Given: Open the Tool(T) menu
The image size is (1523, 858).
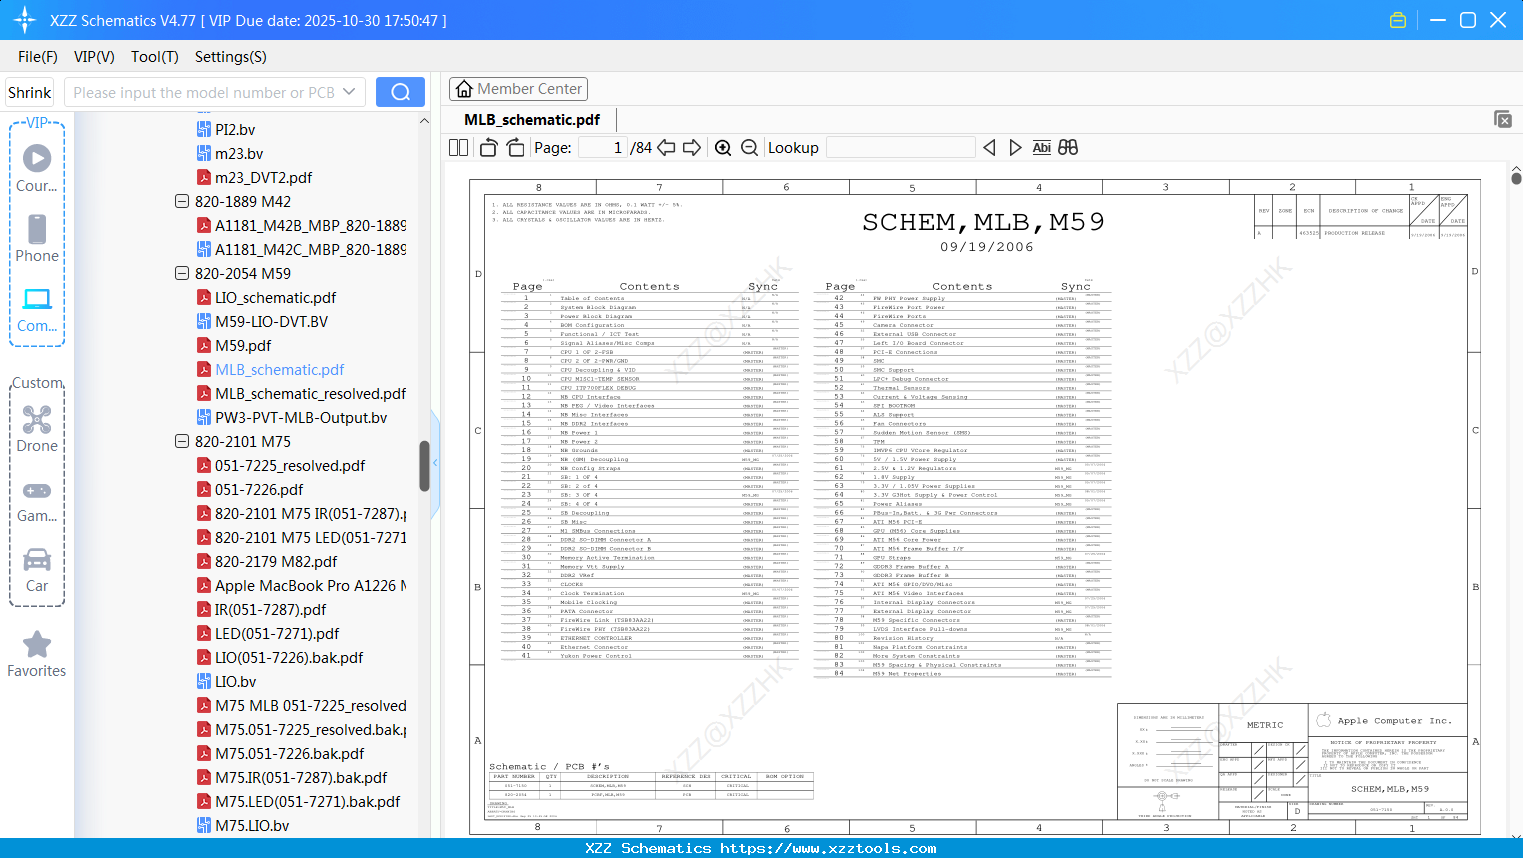Looking at the screenshot, I should [x=155, y=57].
